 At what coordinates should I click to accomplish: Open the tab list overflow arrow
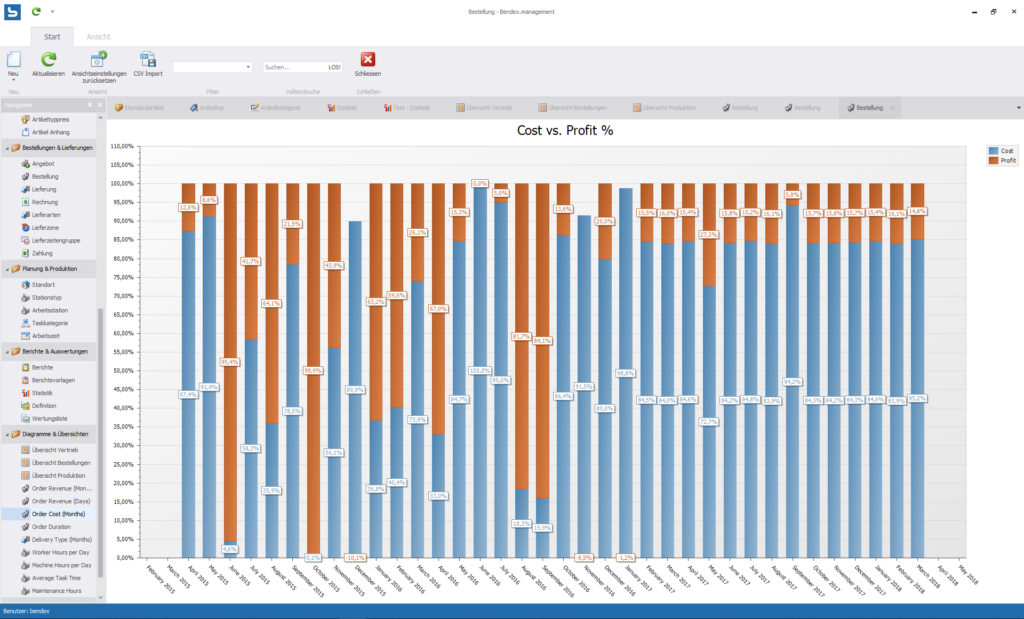1017,107
